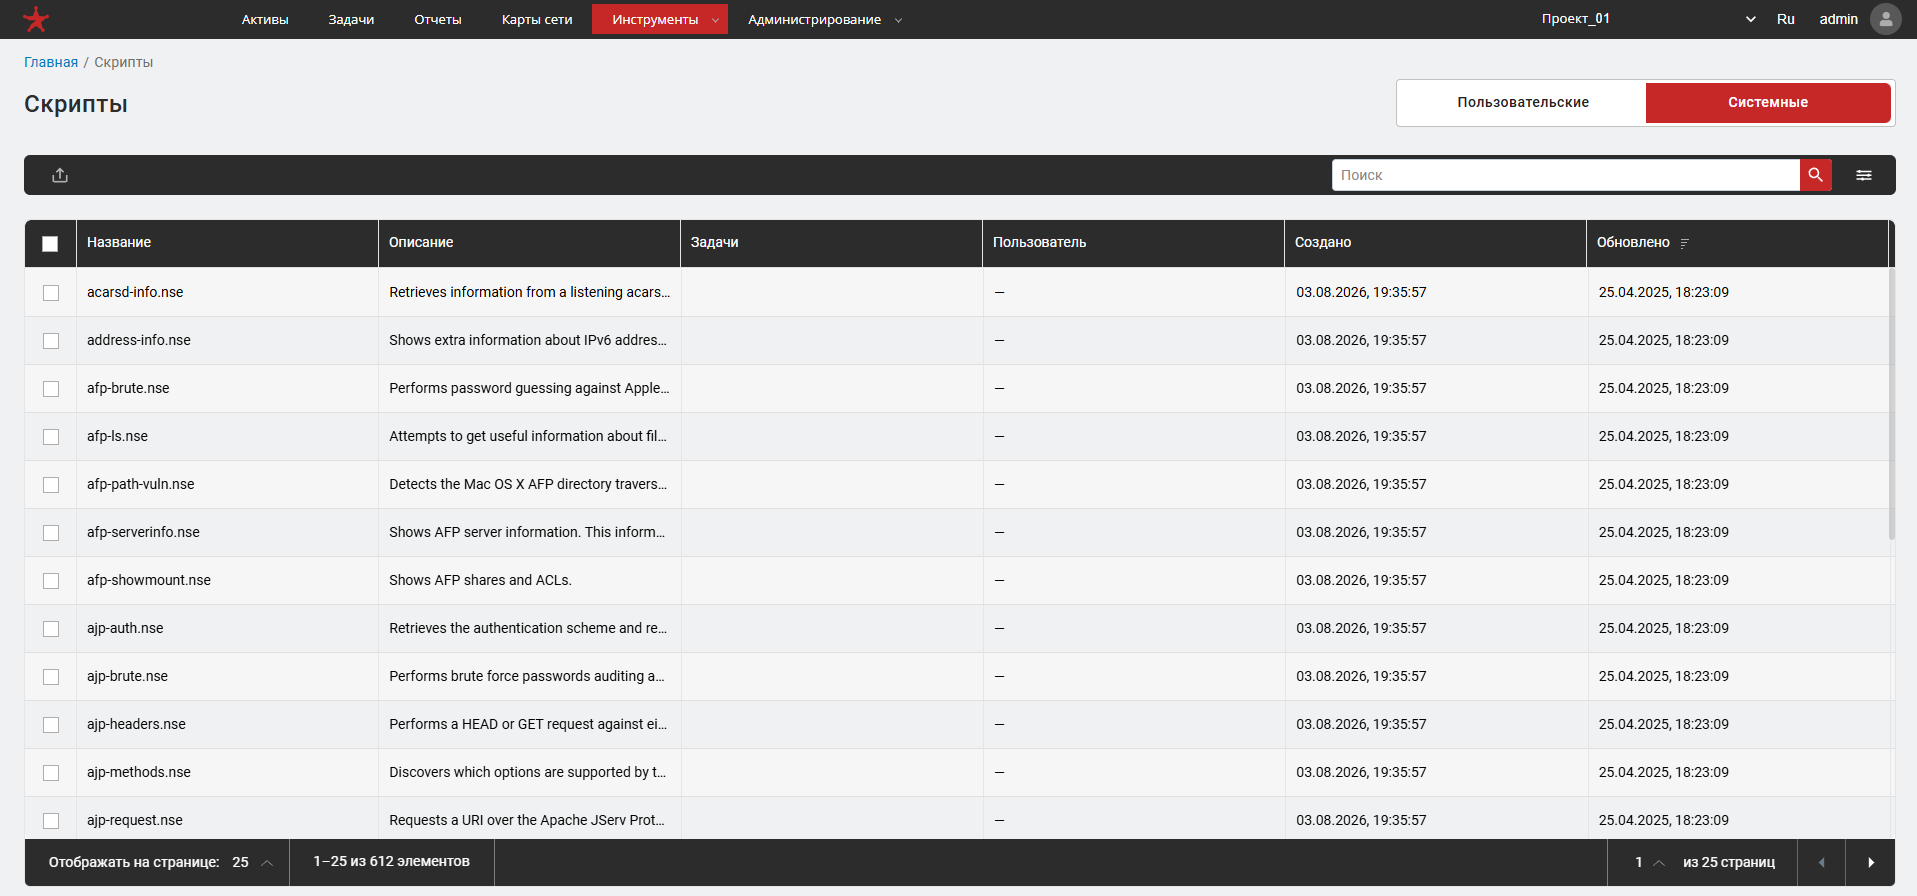
Task: Open the Проект_01 project selector
Action: [1648, 19]
